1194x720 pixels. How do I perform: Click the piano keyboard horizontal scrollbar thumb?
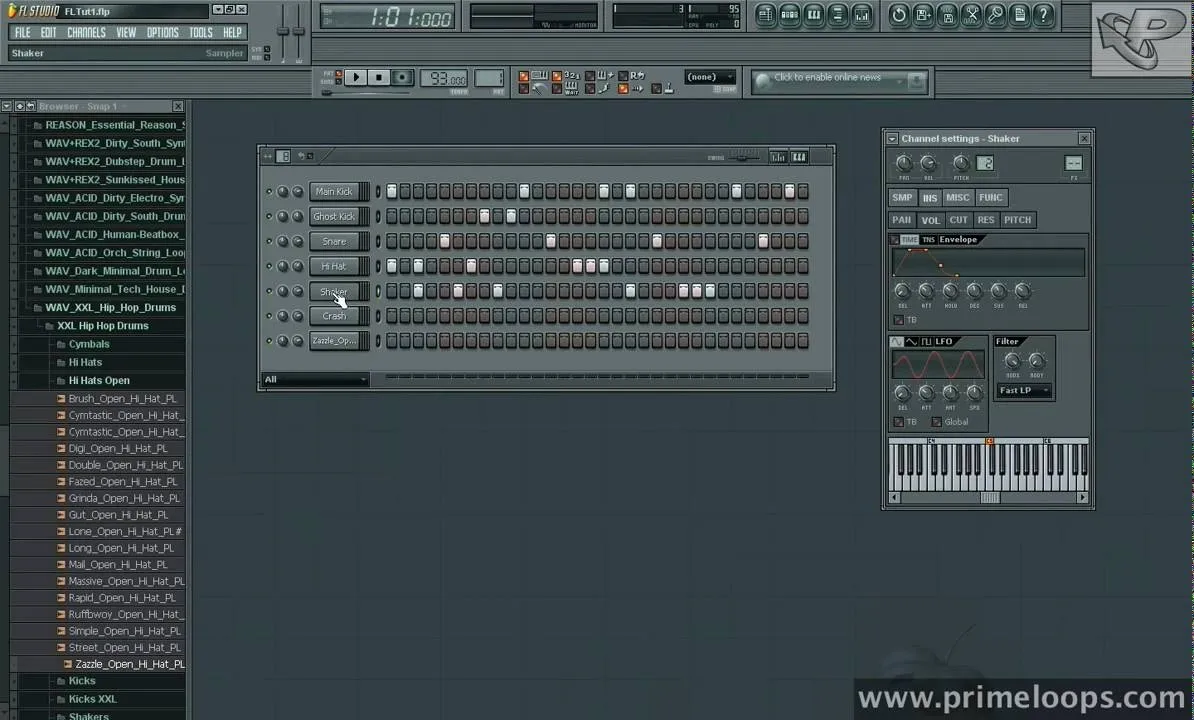pos(990,498)
